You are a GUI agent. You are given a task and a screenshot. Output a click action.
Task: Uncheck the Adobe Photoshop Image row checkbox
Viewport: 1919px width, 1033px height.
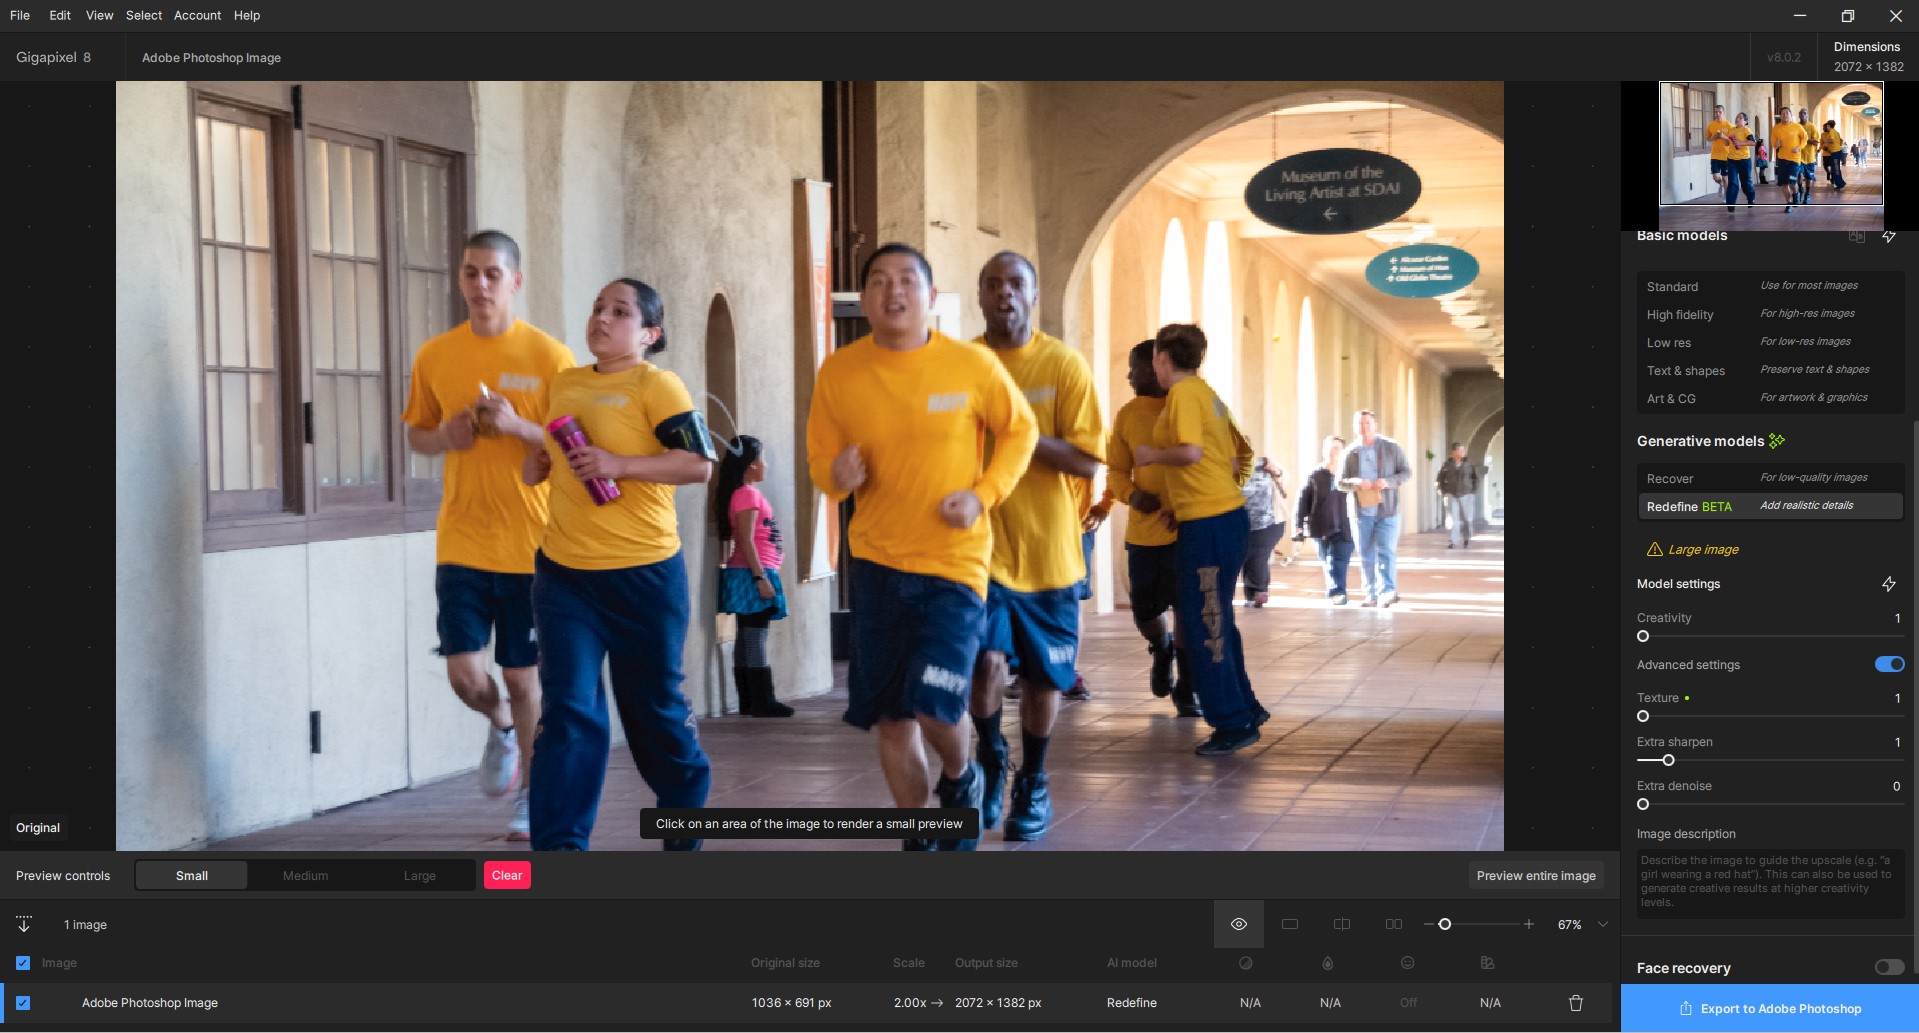(23, 1003)
